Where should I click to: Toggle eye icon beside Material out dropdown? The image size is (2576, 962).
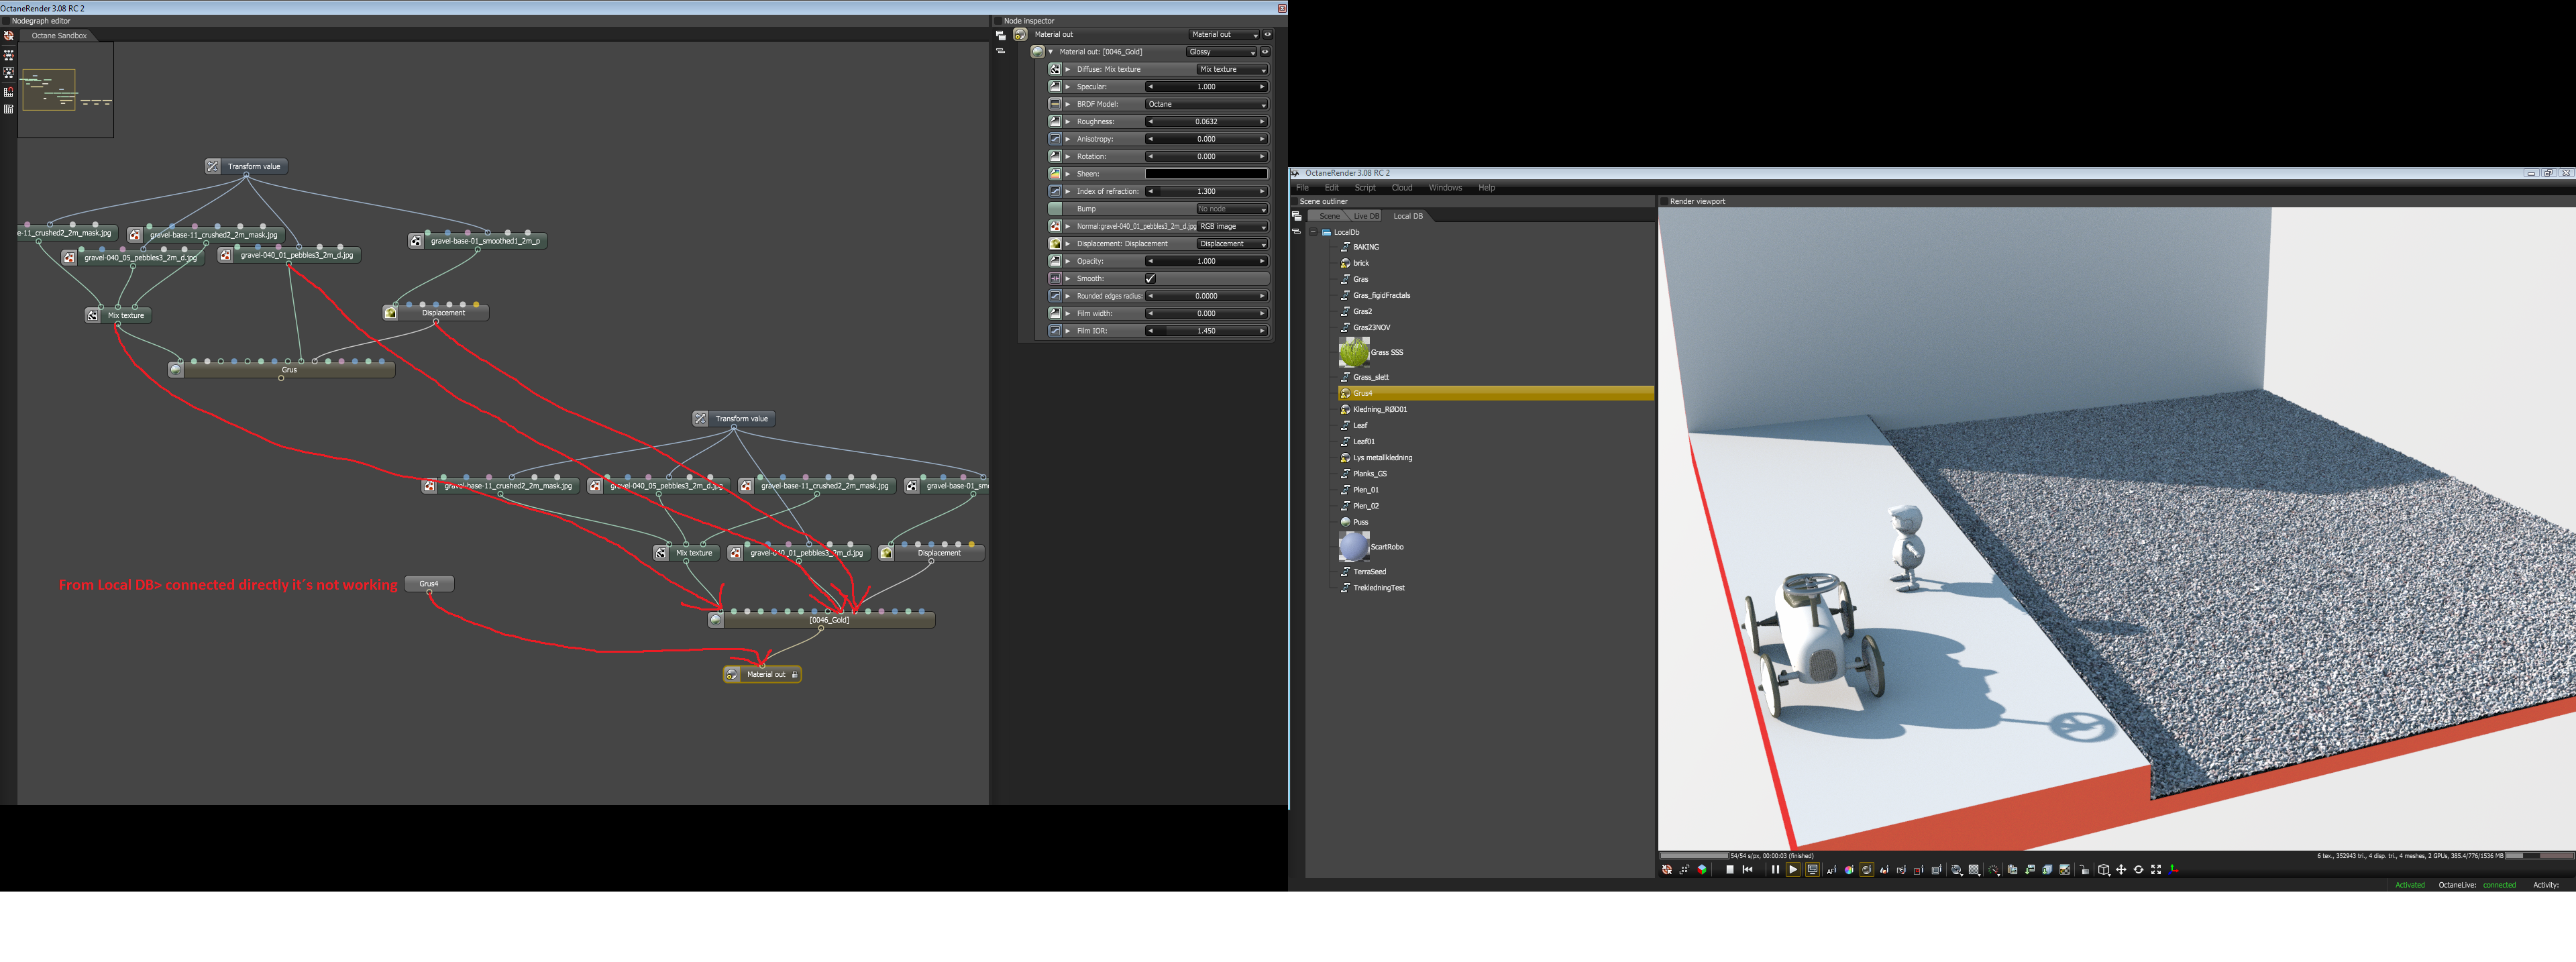(1267, 34)
